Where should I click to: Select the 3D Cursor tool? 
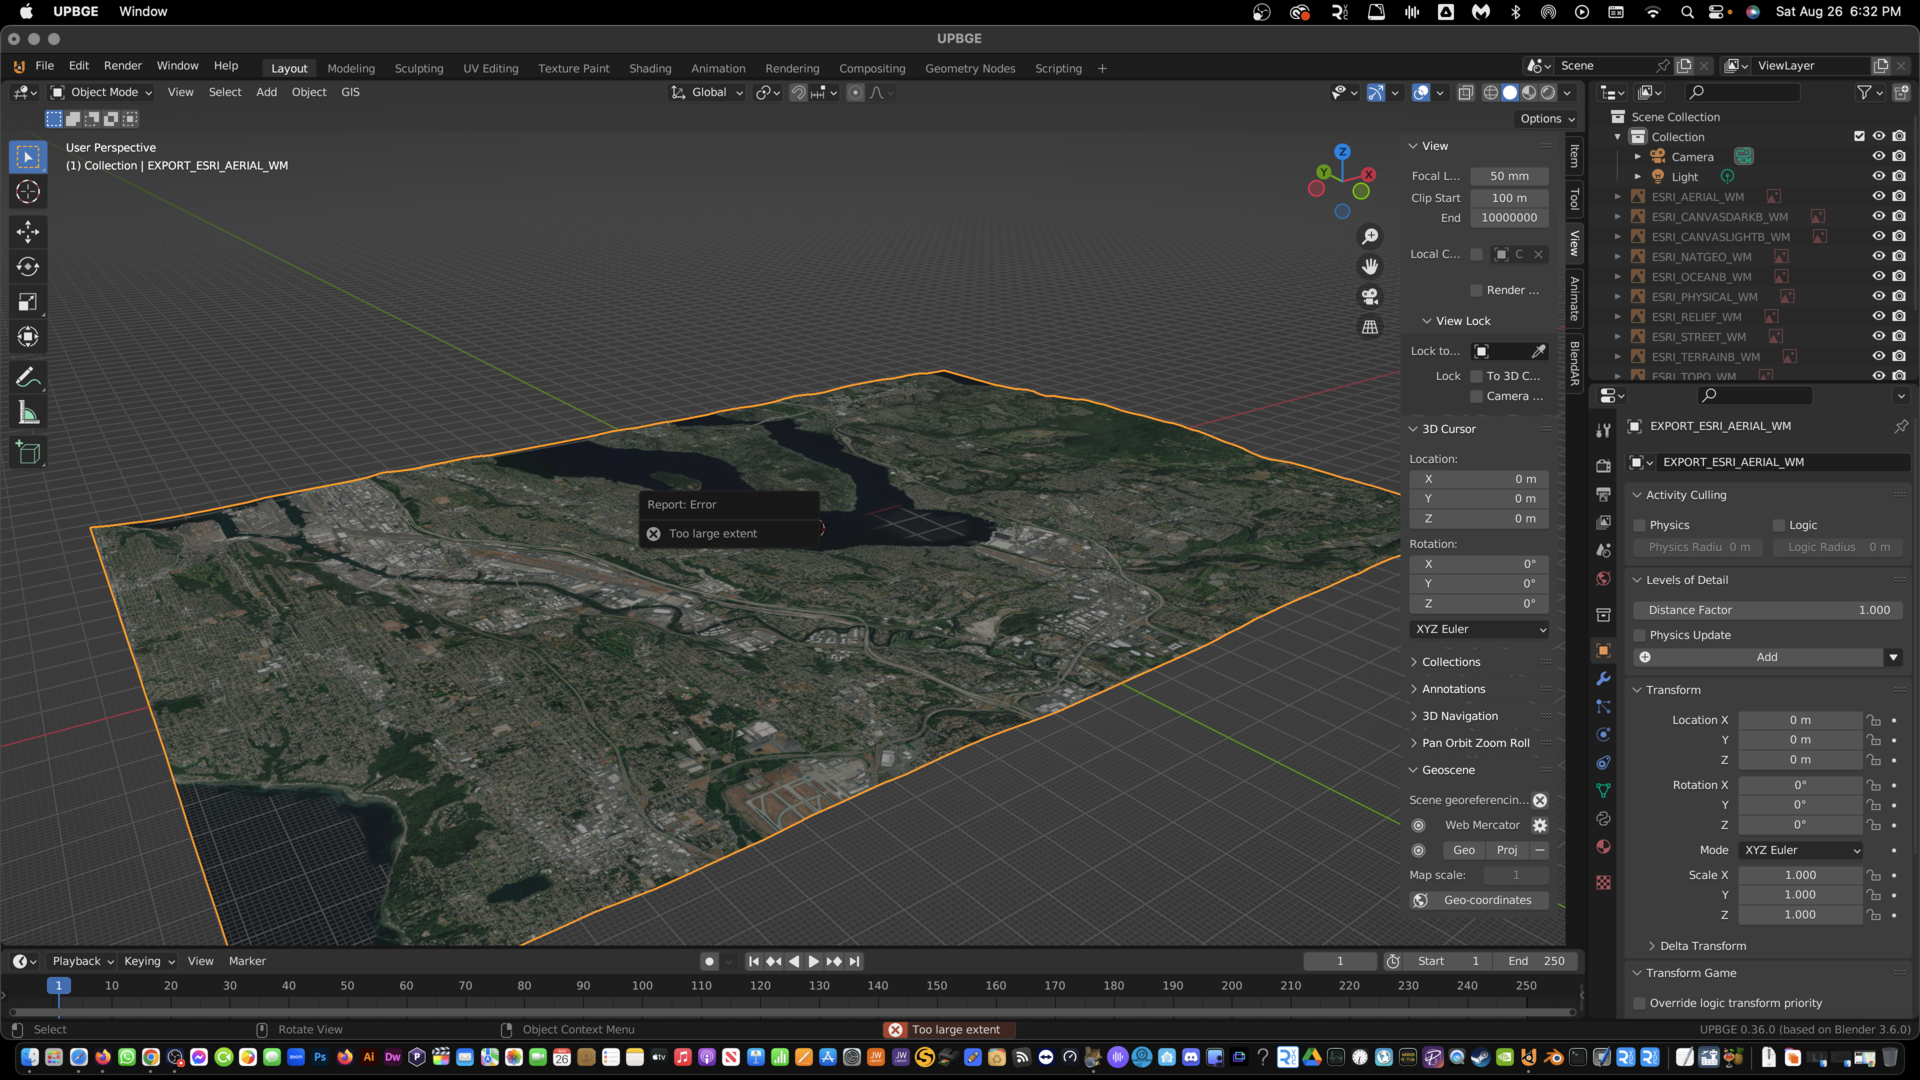click(28, 192)
